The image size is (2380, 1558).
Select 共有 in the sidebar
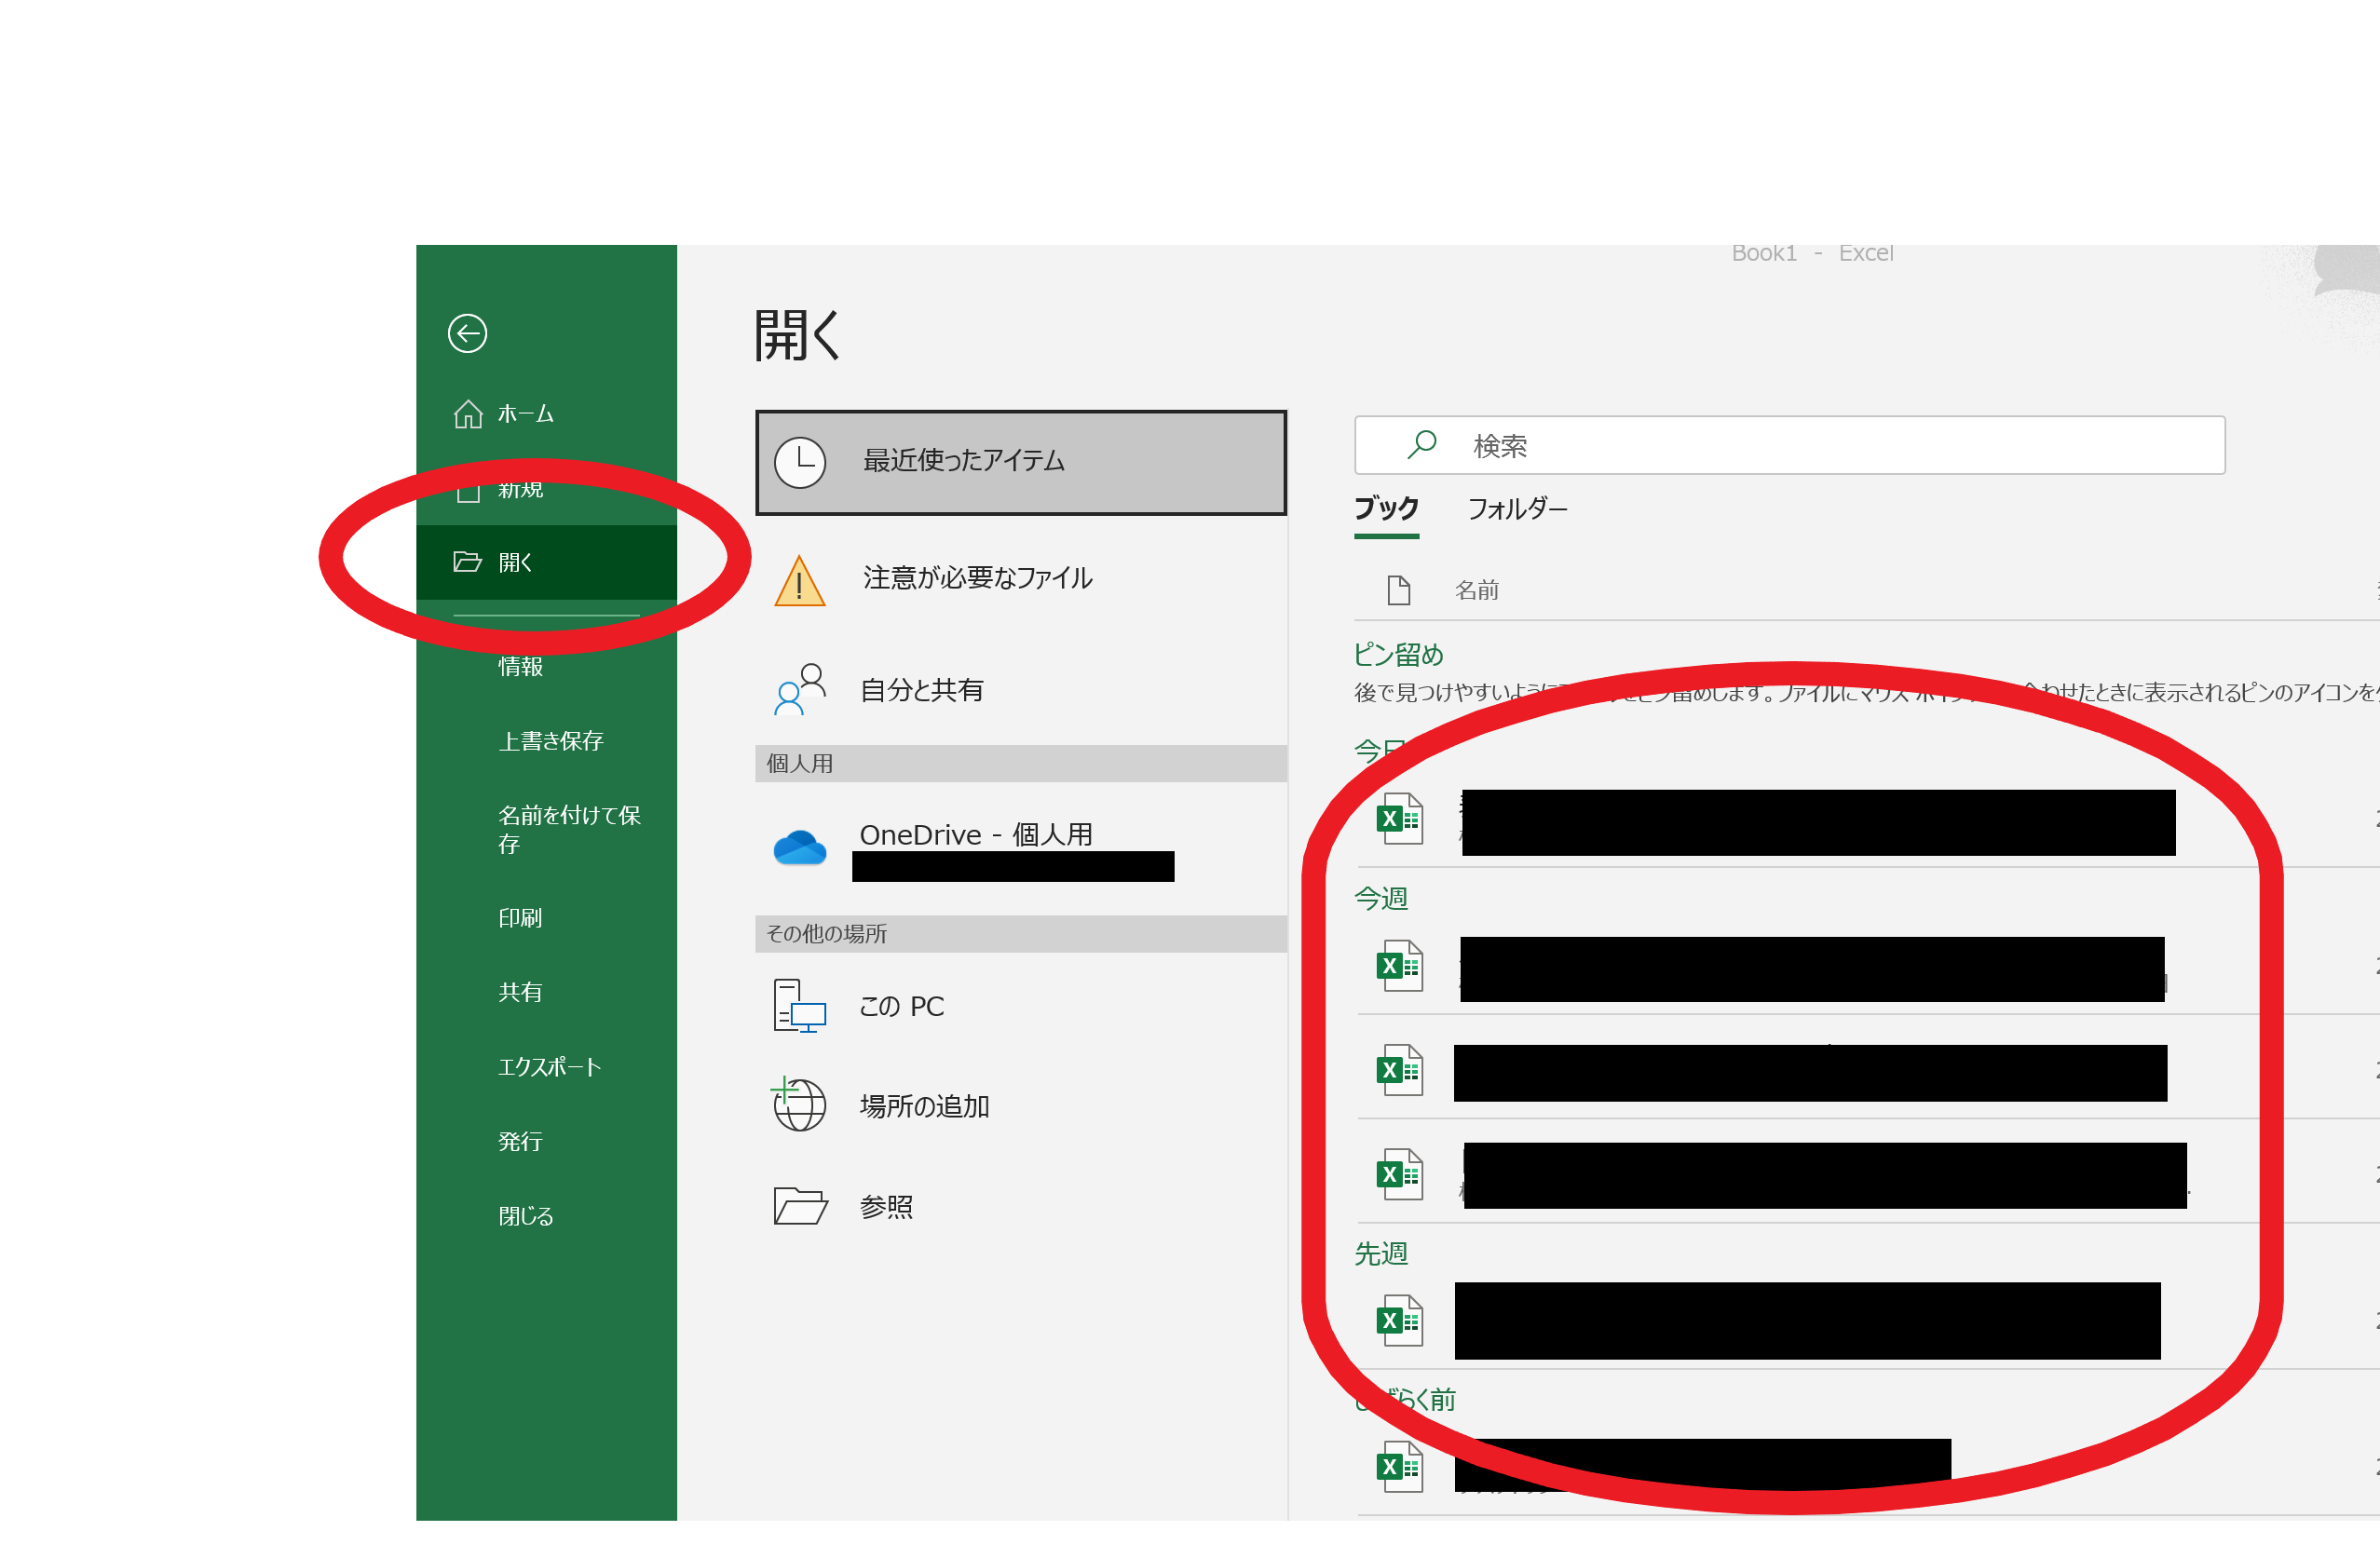520,992
